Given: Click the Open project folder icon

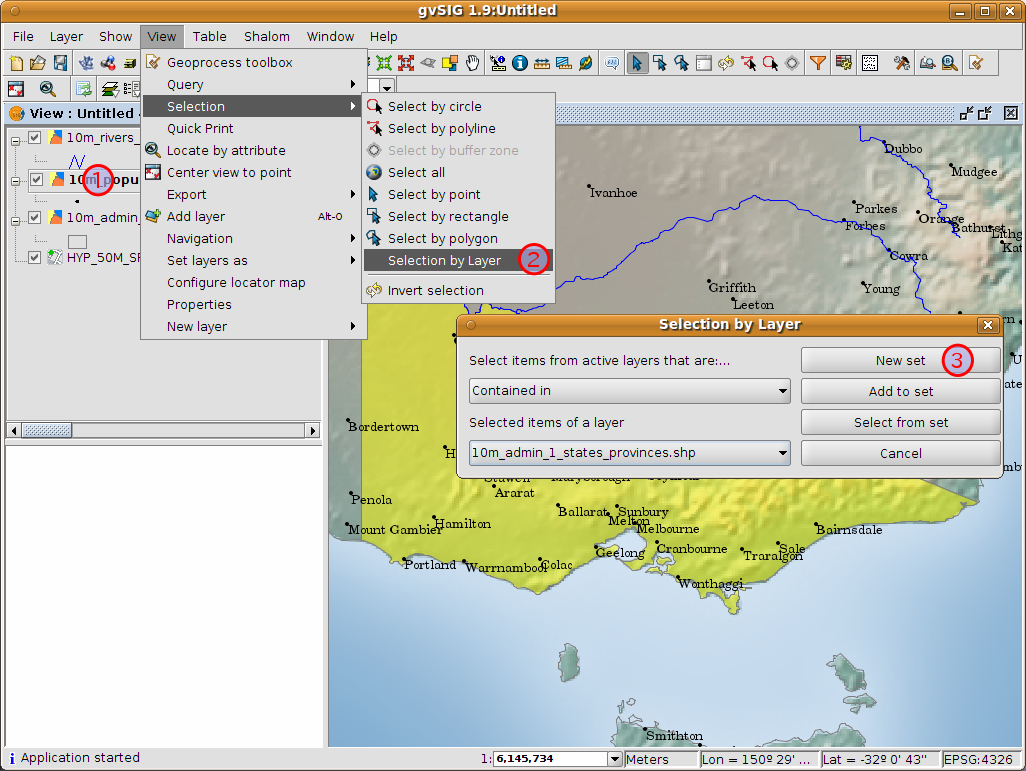Looking at the screenshot, I should coord(38,63).
